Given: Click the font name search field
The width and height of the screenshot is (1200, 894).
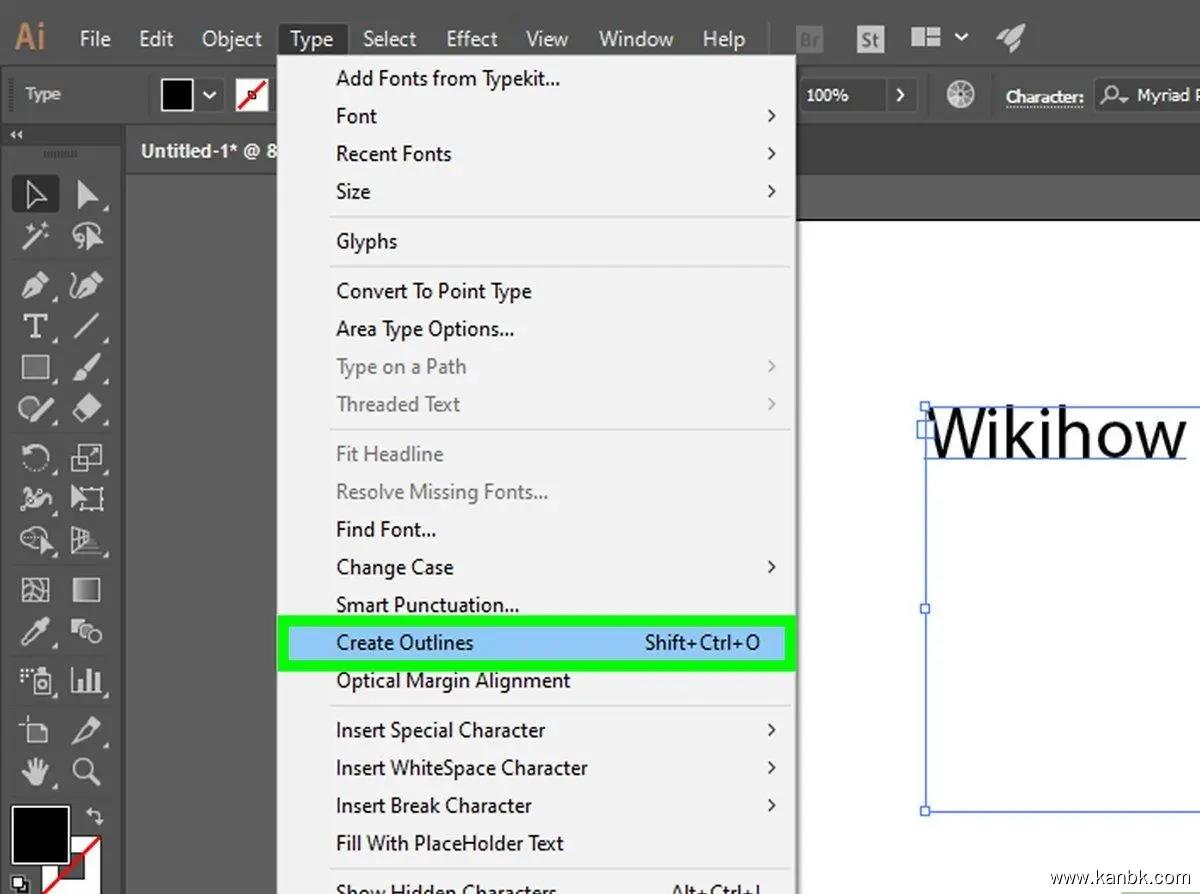Looking at the screenshot, I should point(1150,96).
